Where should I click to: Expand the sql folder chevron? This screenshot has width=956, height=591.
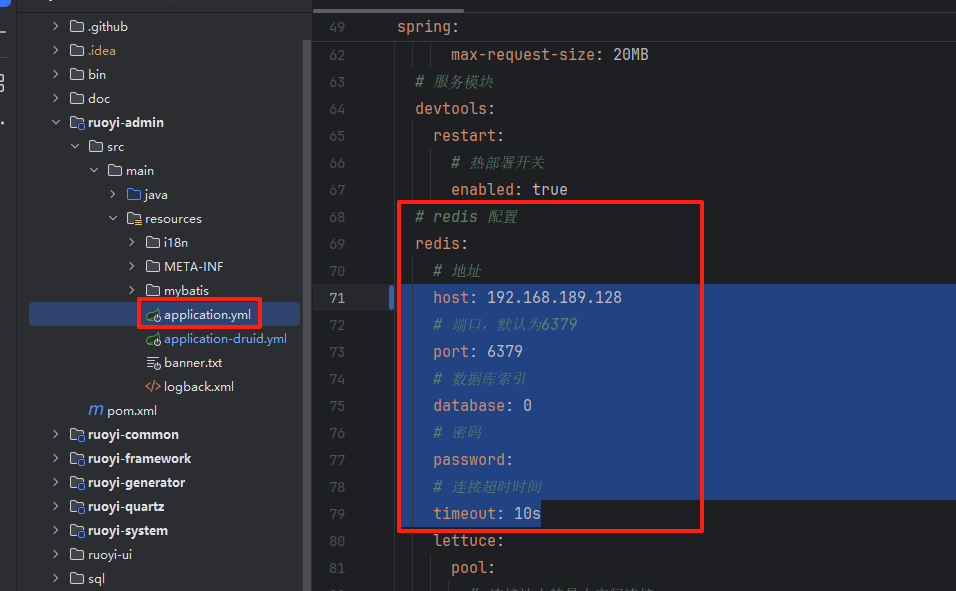pos(55,578)
